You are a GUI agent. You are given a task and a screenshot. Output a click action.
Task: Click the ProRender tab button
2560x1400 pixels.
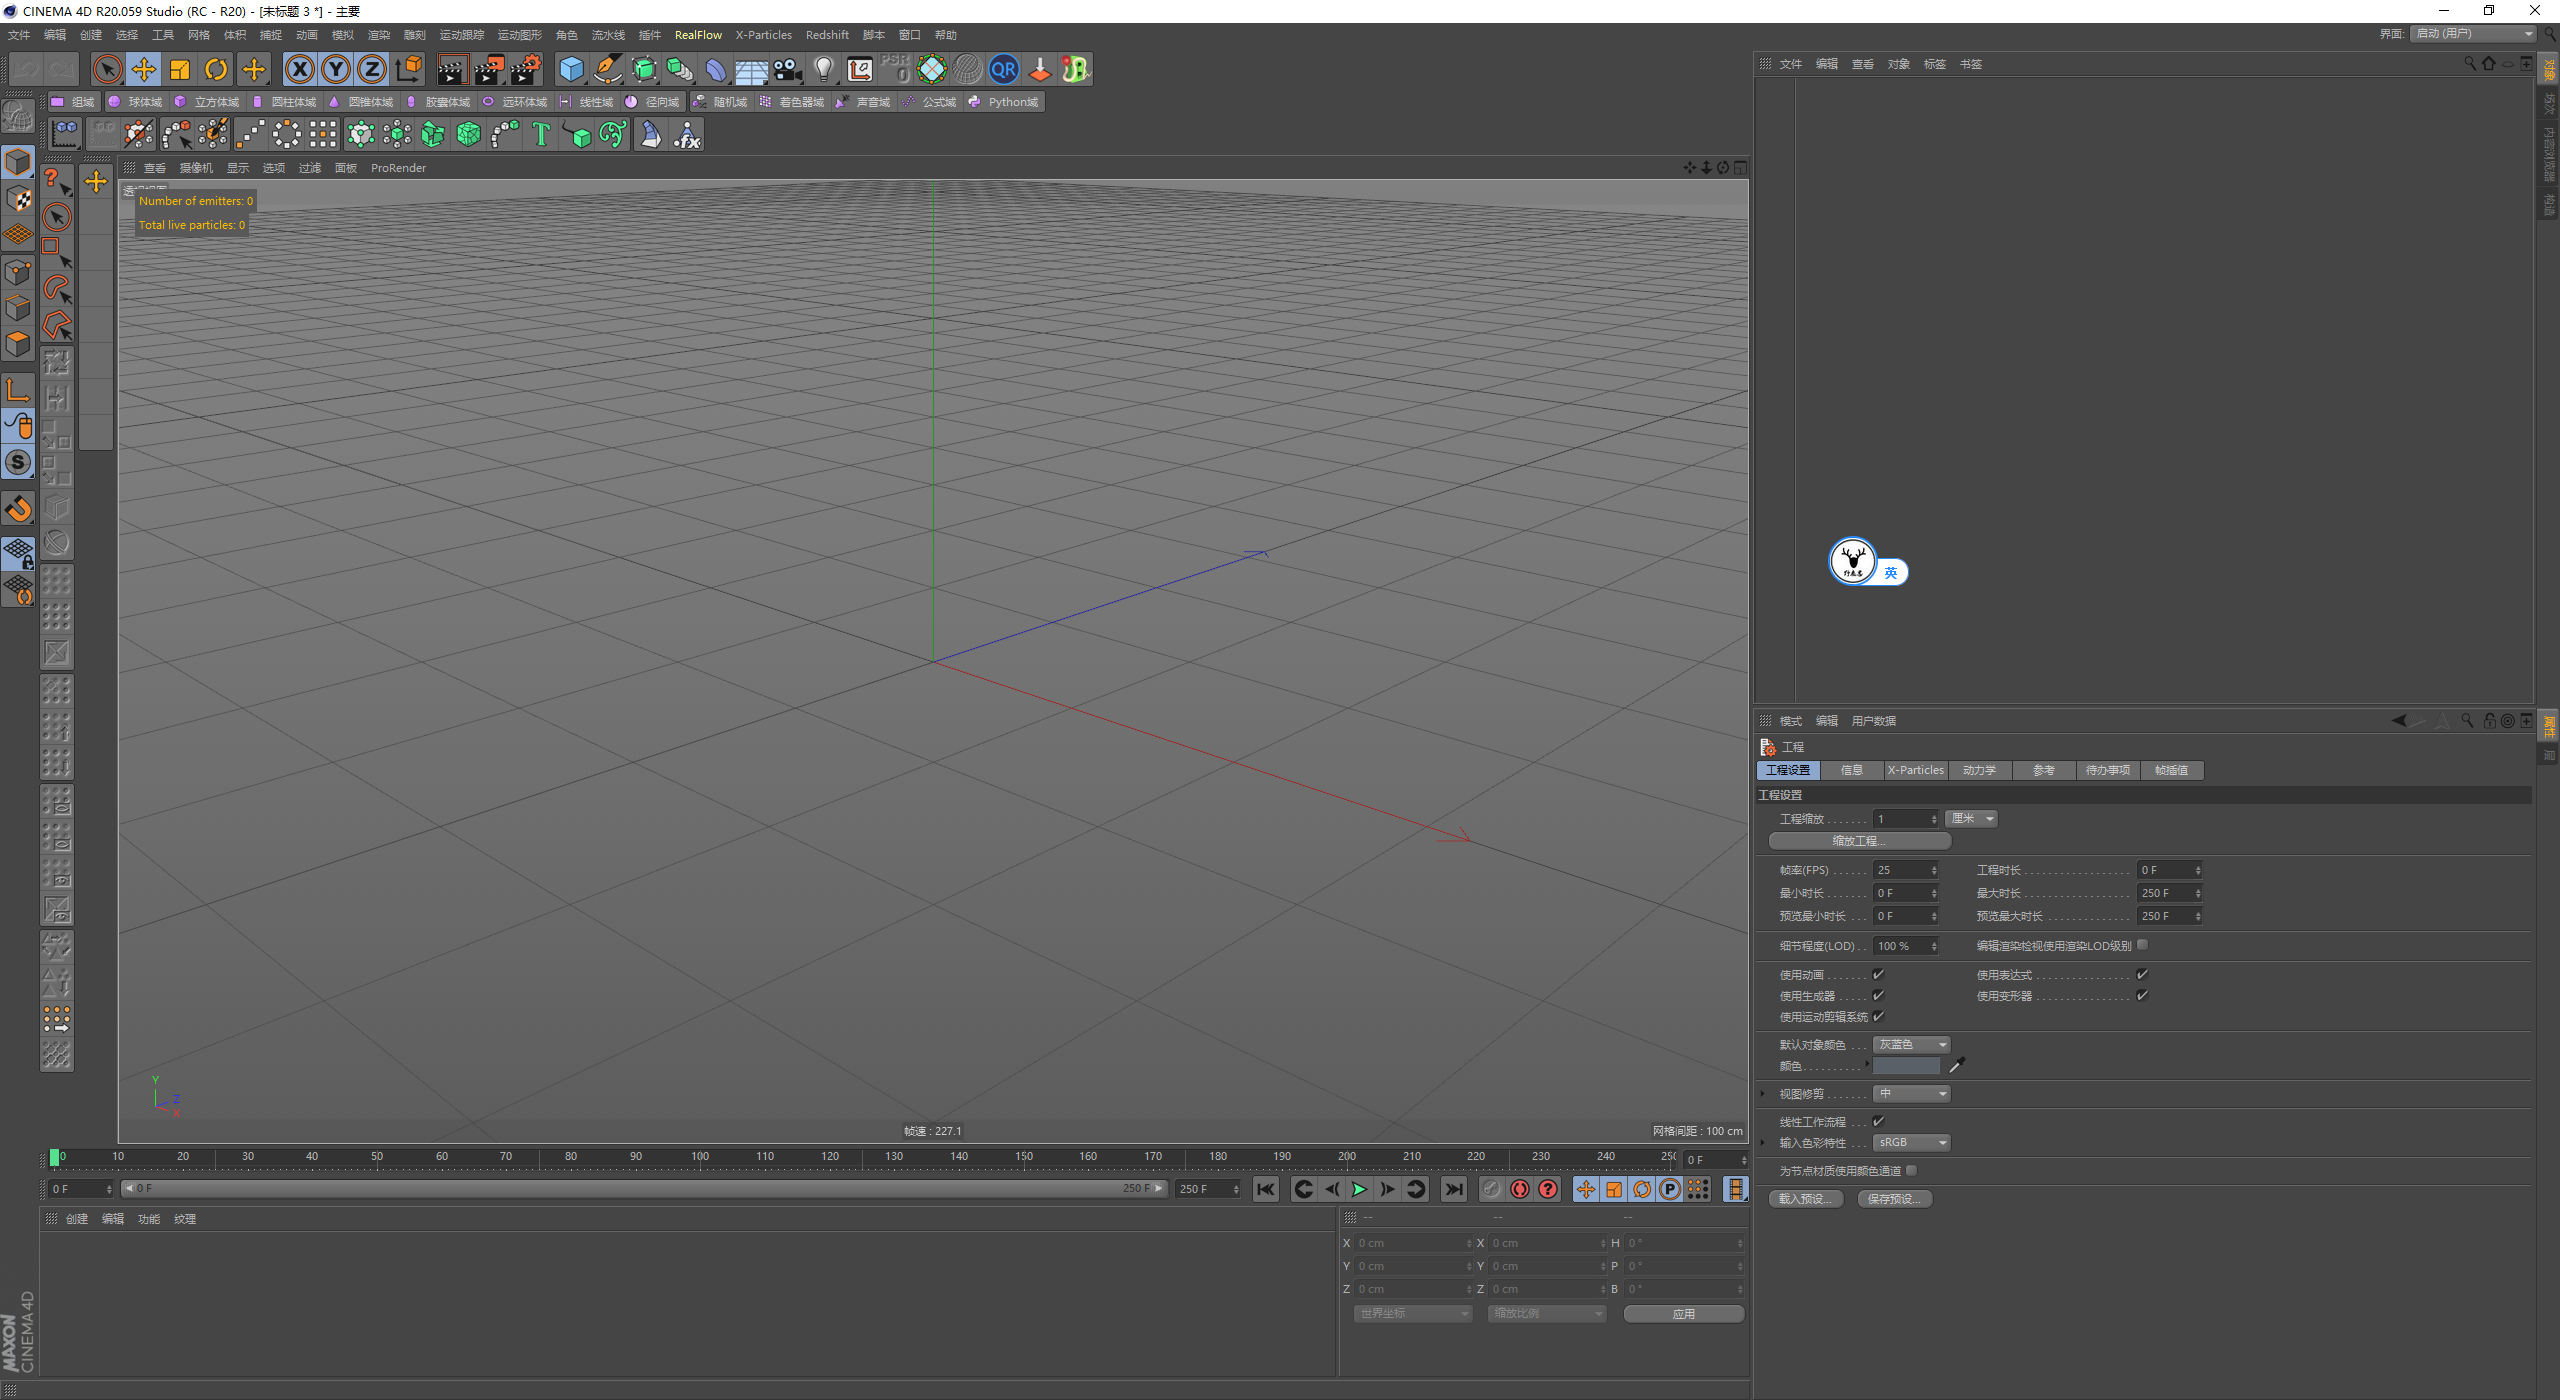tap(398, 167)
